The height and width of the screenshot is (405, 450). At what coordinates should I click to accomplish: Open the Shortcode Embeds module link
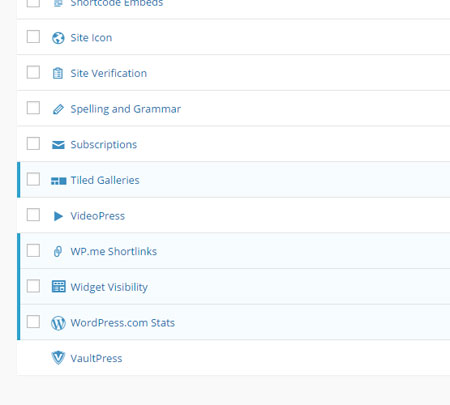[x=117, y=3]
